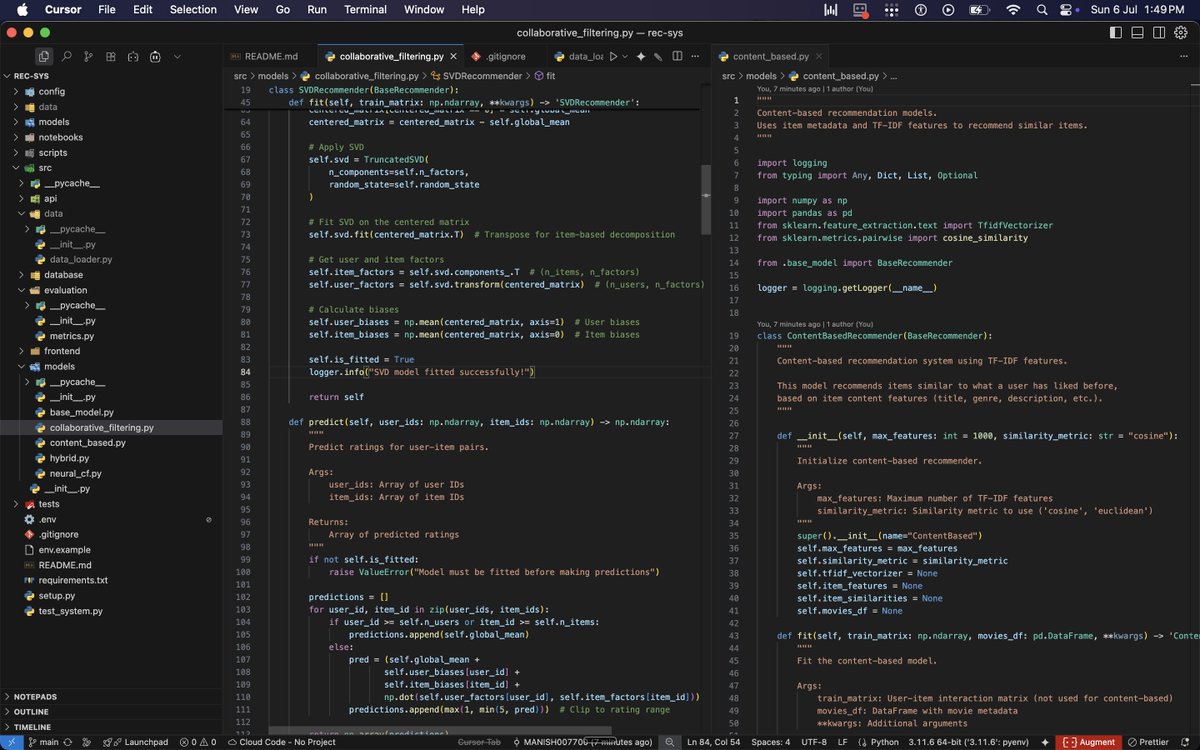The image size is (1200, 750).
Task: Click the fit breadcrumb item
Action: [545, 76]
